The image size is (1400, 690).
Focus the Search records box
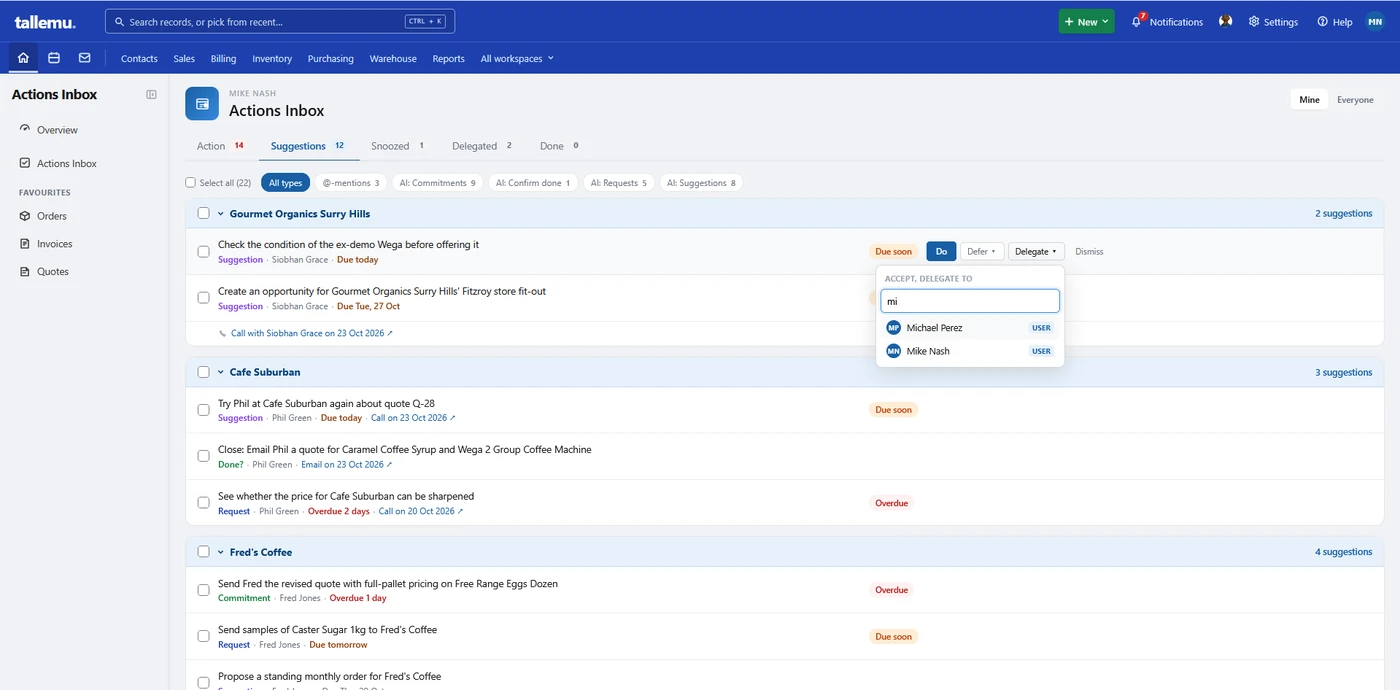click(280, 21)
